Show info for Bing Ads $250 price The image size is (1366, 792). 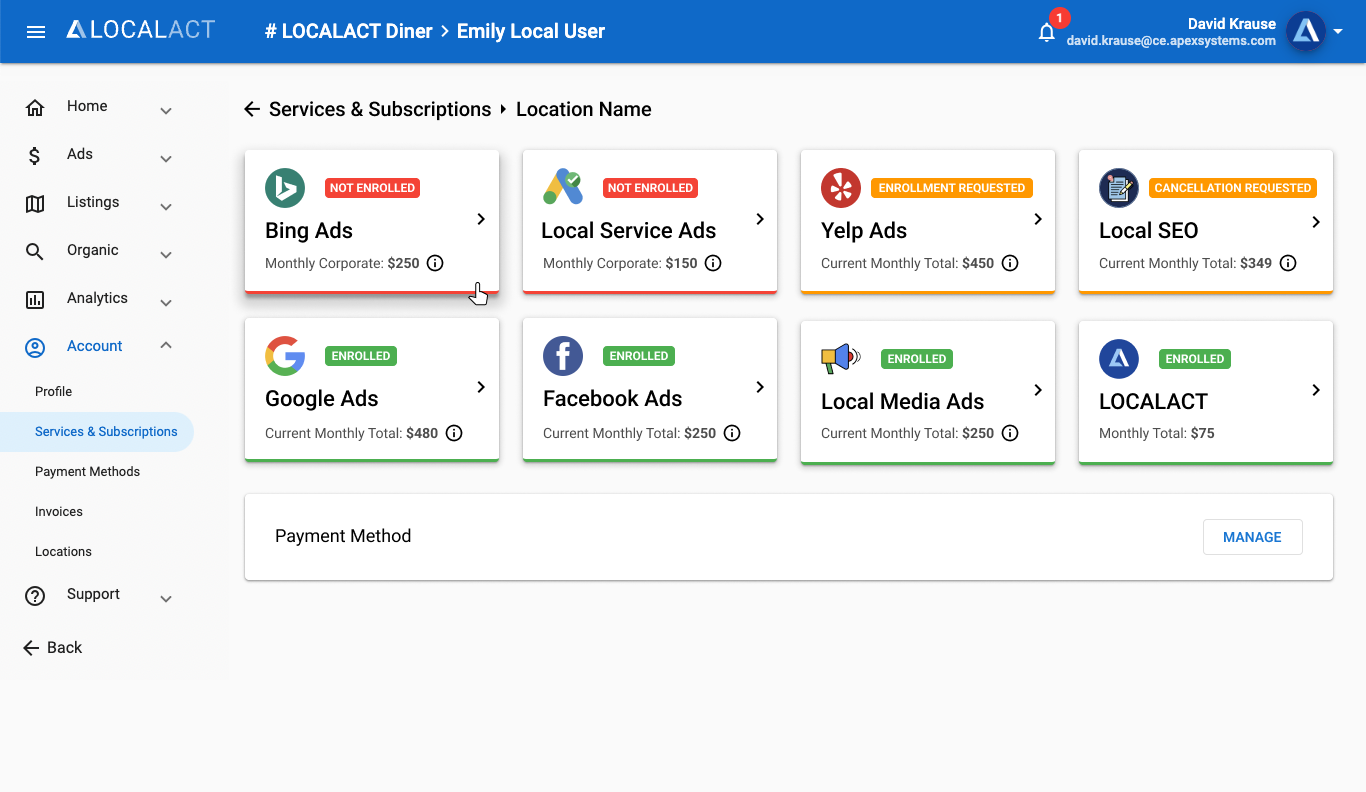click(x=435, y=264)
